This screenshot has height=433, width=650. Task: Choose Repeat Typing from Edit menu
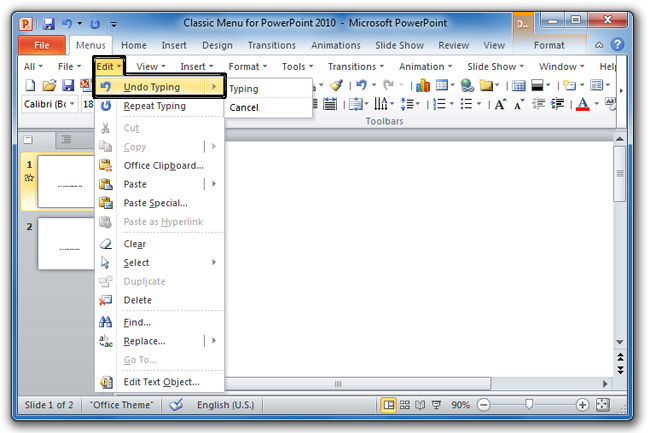click(160, 106)
